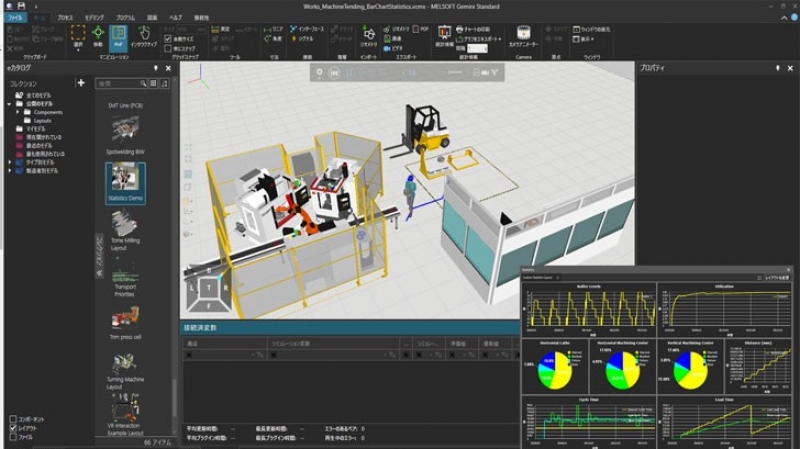
Task: Open the 統計情報 (Statistics) dashboard
Action: 444,37
